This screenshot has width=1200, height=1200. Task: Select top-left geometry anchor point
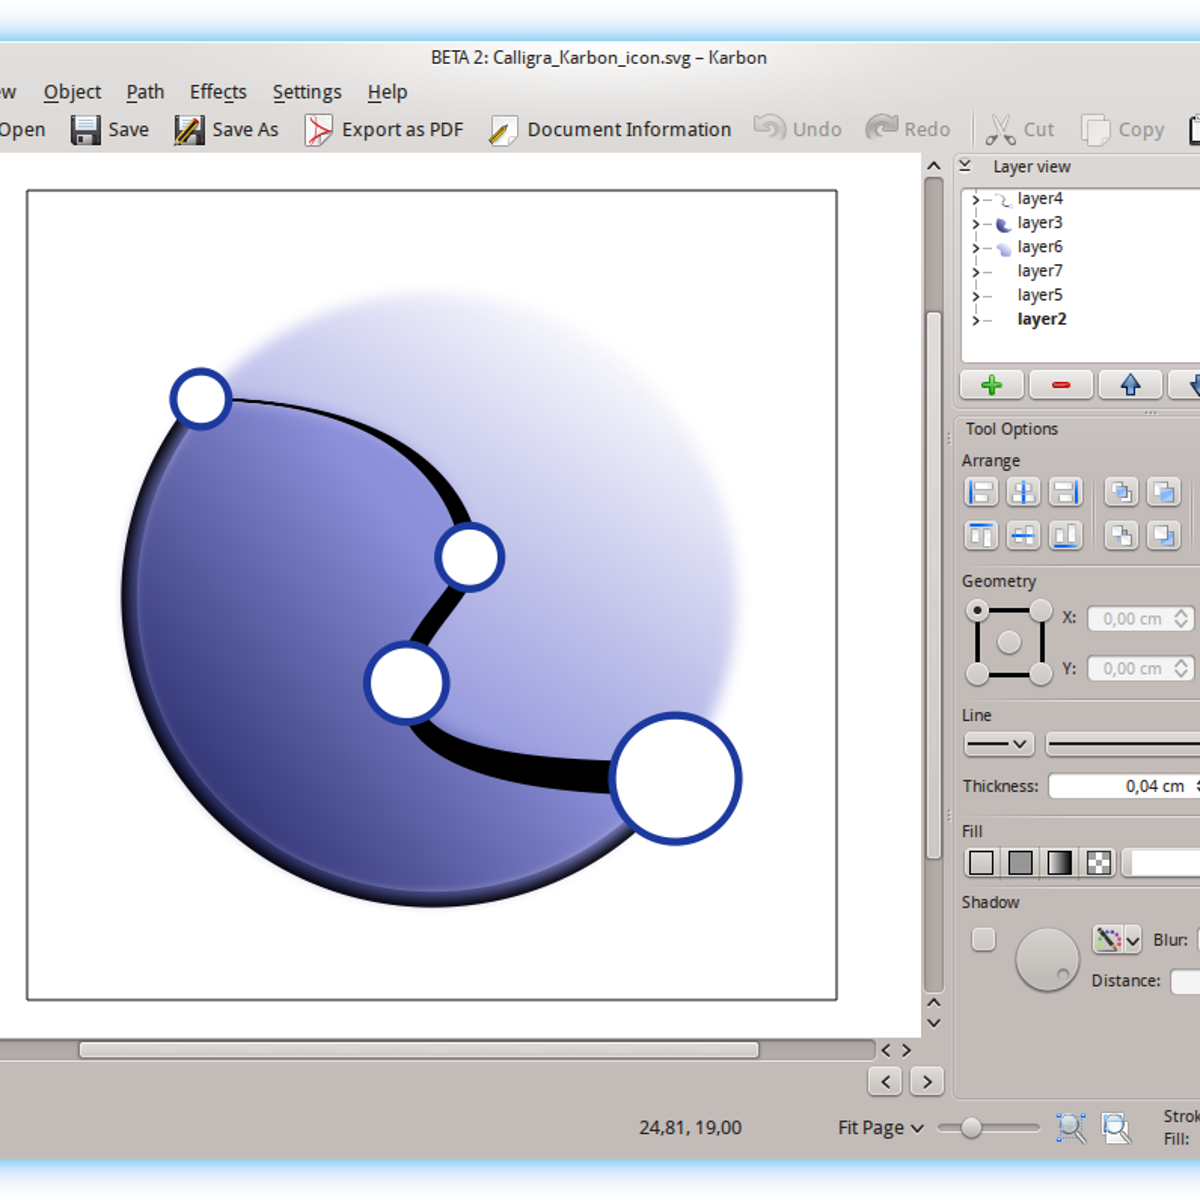[978, 611]
